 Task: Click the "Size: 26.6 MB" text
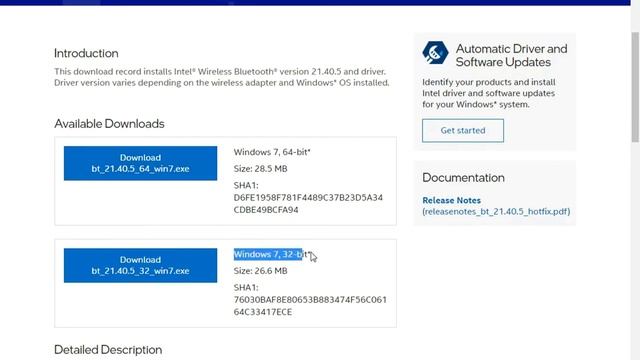coord(260,271)
